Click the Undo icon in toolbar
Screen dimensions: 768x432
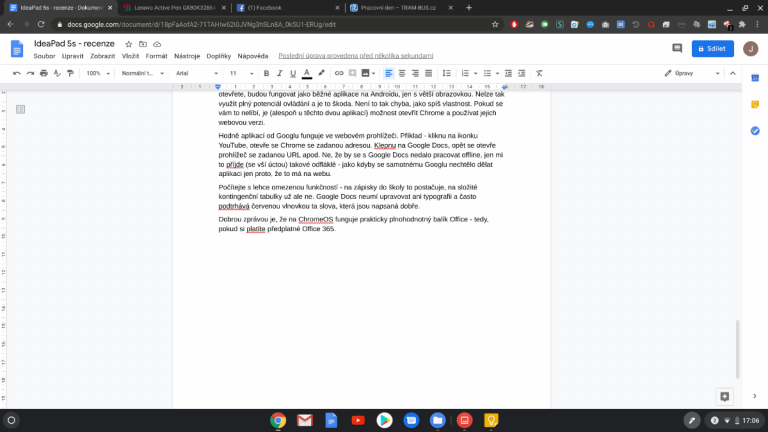tap(16, 73)
